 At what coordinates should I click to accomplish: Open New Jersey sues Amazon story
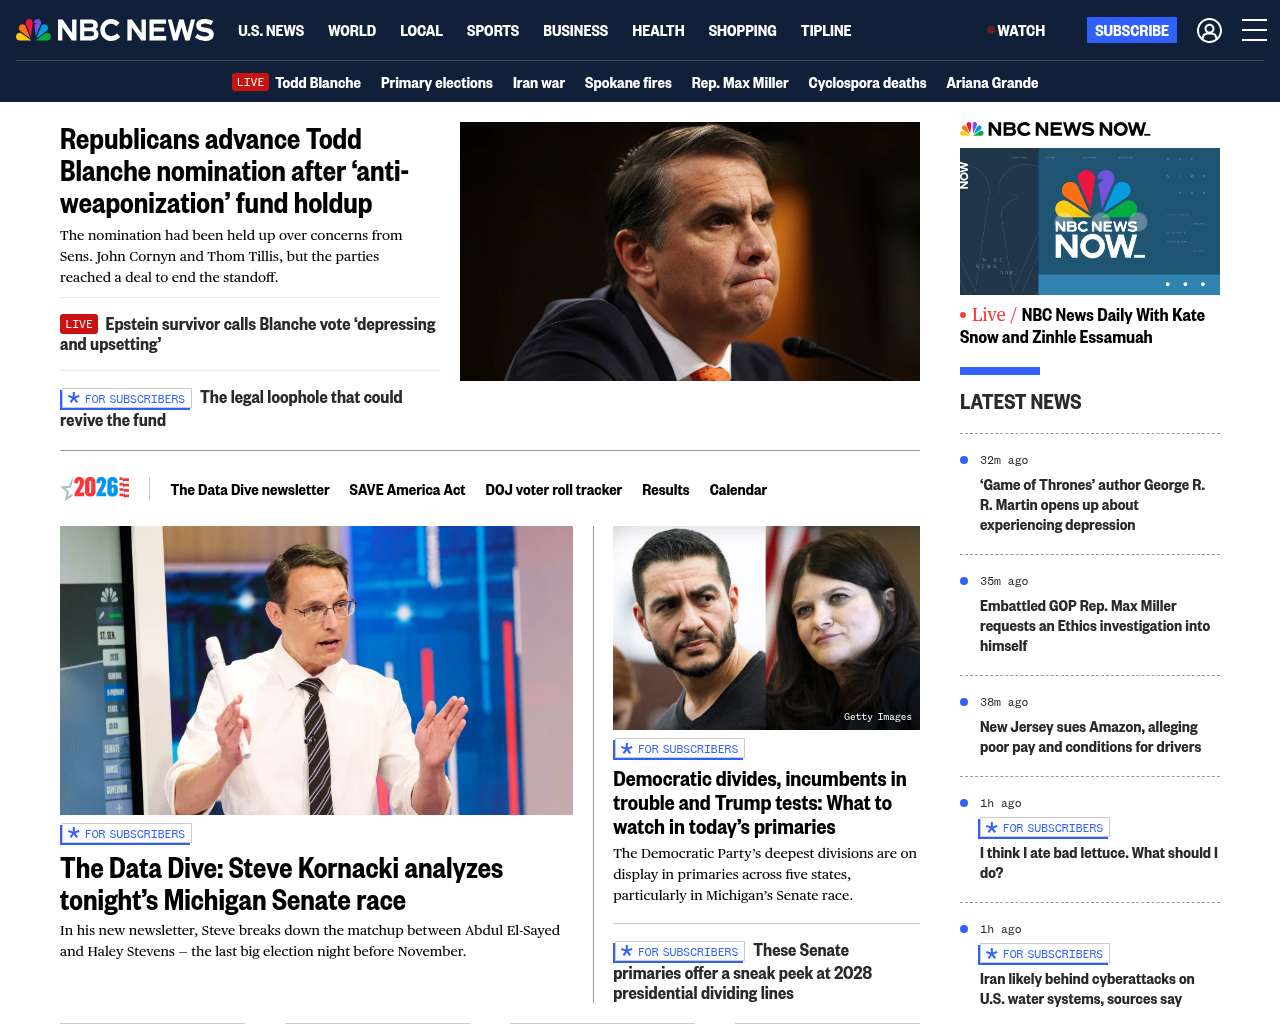coord(1090,737)
